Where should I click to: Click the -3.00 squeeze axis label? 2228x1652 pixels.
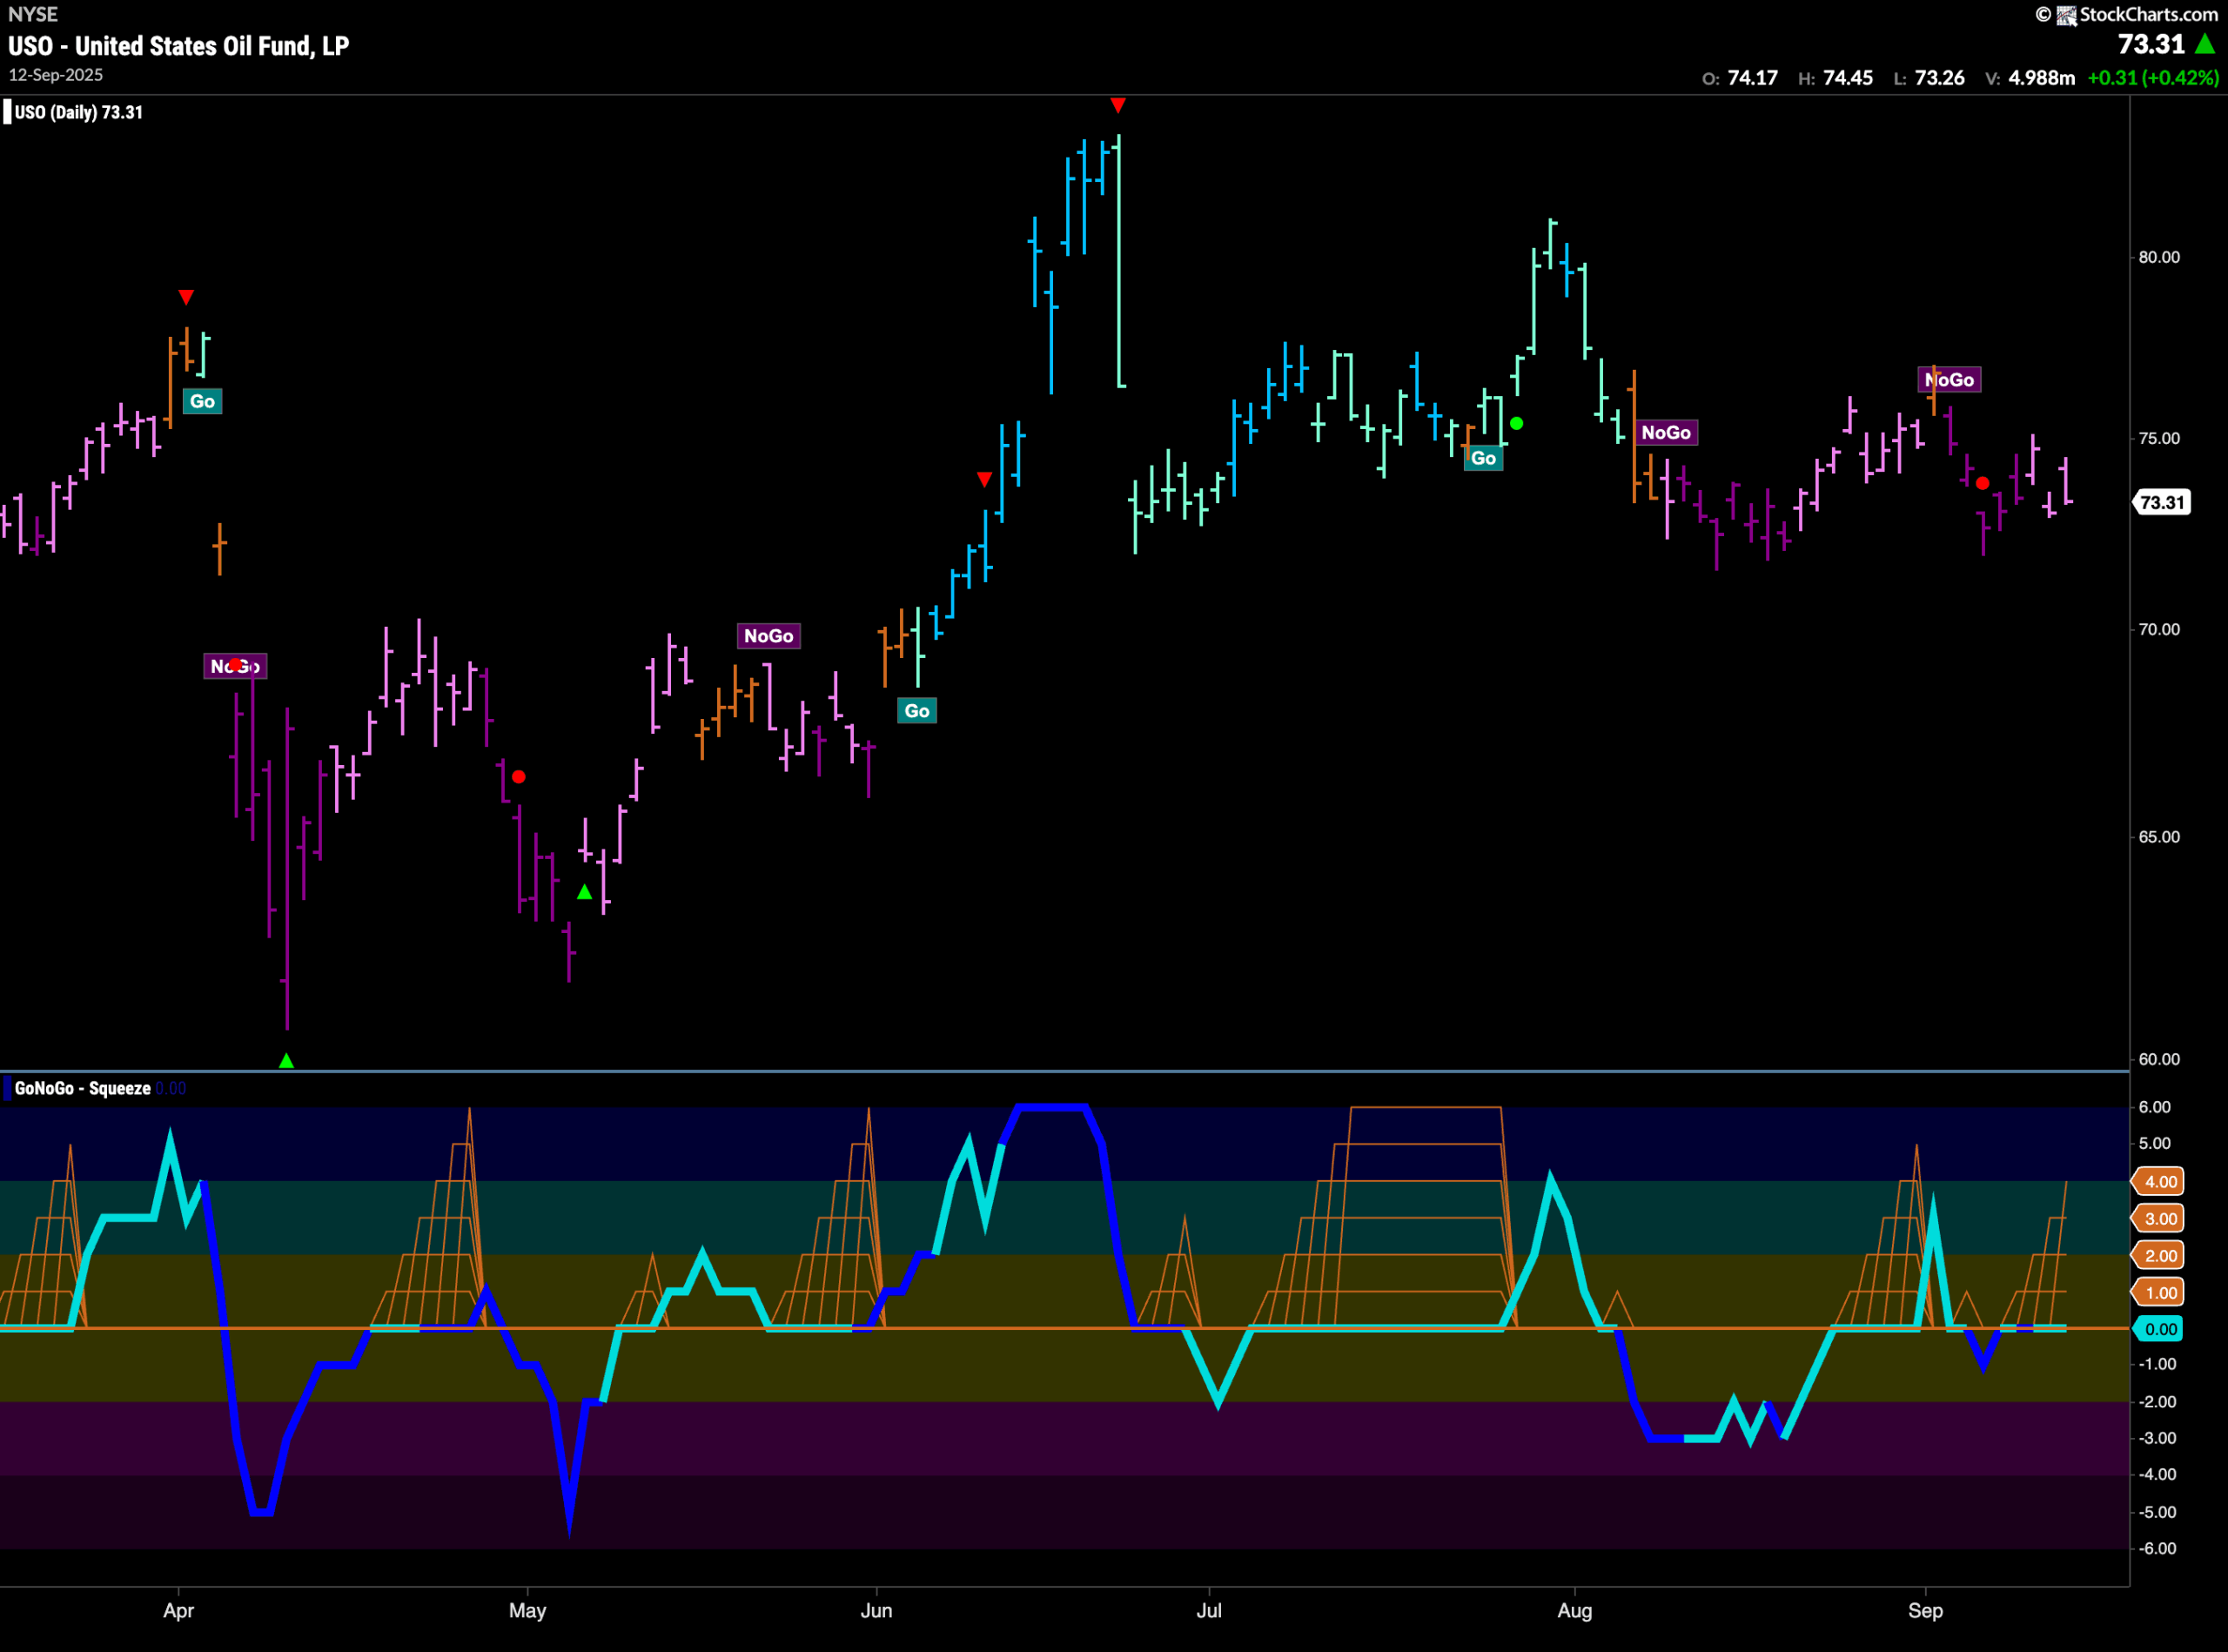tap(2156, 1438)
